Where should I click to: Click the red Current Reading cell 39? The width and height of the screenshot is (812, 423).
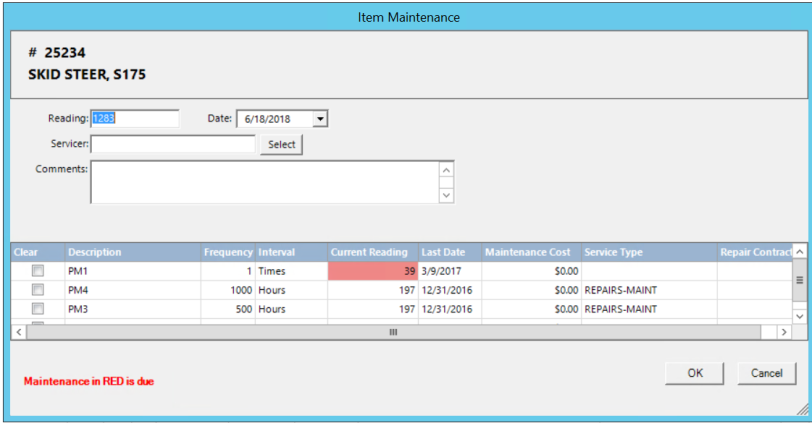pyautogui.click(x=373, y=271)
